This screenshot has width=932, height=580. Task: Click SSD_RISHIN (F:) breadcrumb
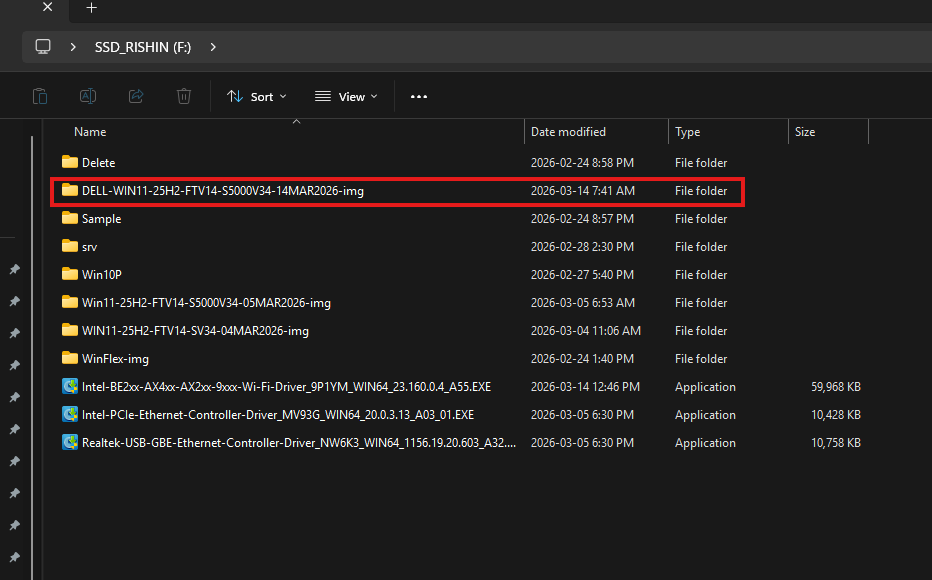click(143, 47)
